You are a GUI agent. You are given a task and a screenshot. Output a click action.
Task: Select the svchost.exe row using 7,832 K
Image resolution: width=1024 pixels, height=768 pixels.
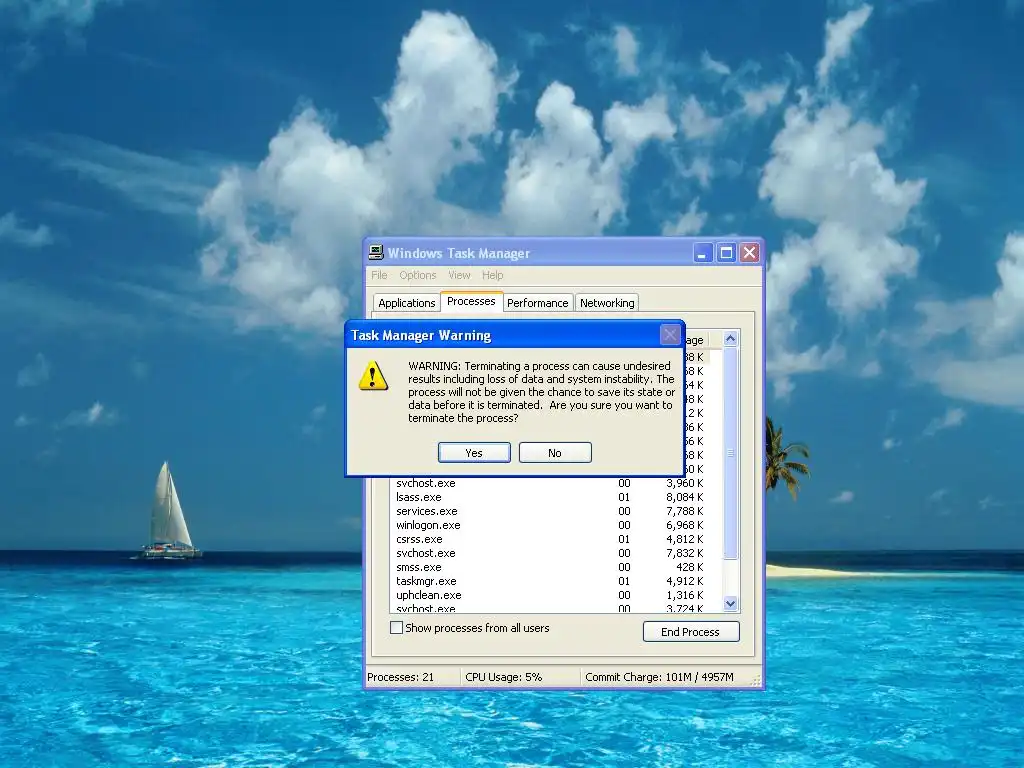coord(550,553)
